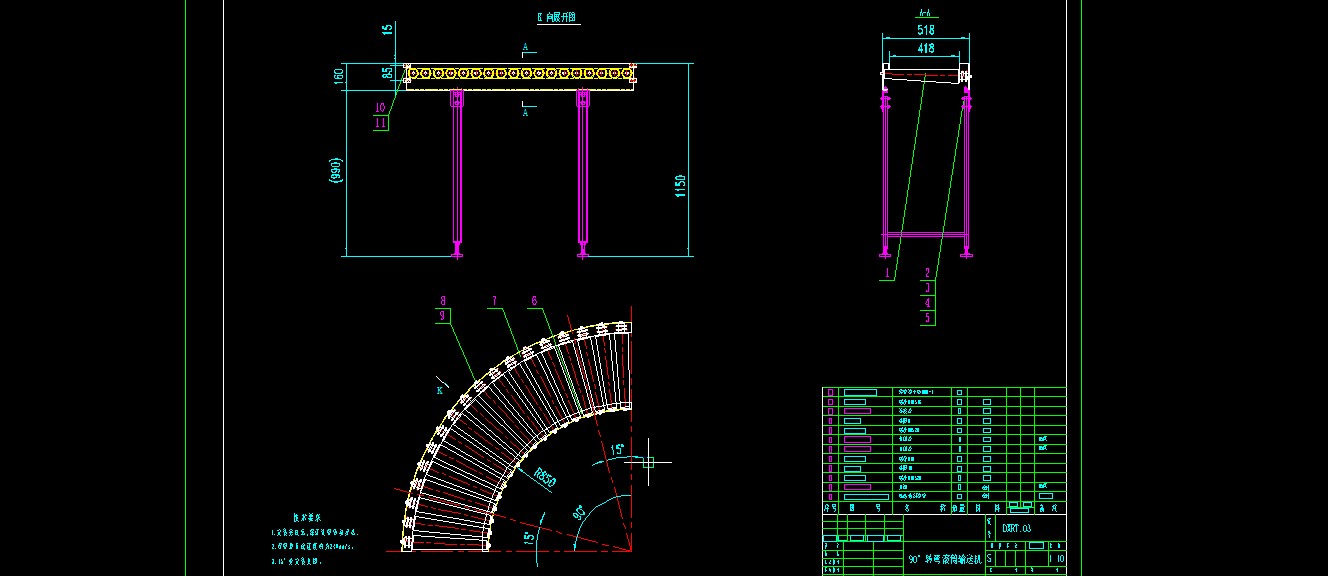Select part balloon number 10

[x=380, y=107]
